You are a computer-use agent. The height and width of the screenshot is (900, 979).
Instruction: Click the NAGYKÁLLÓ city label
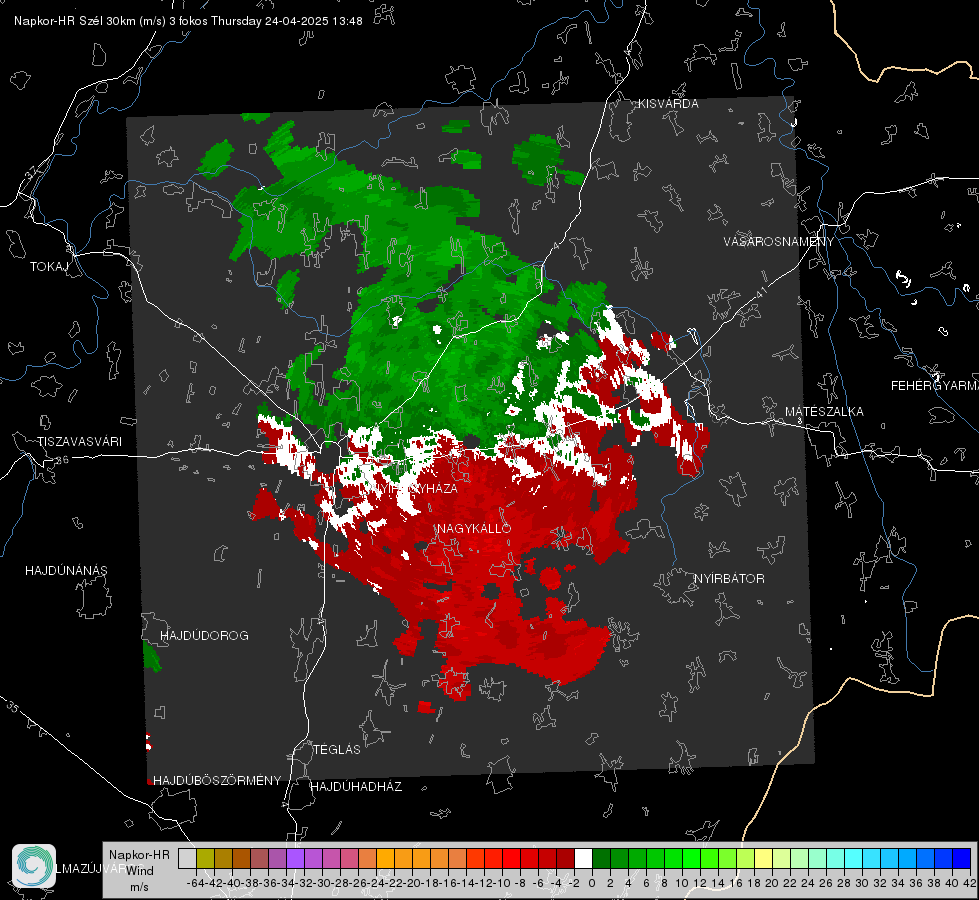click(474, 529)
